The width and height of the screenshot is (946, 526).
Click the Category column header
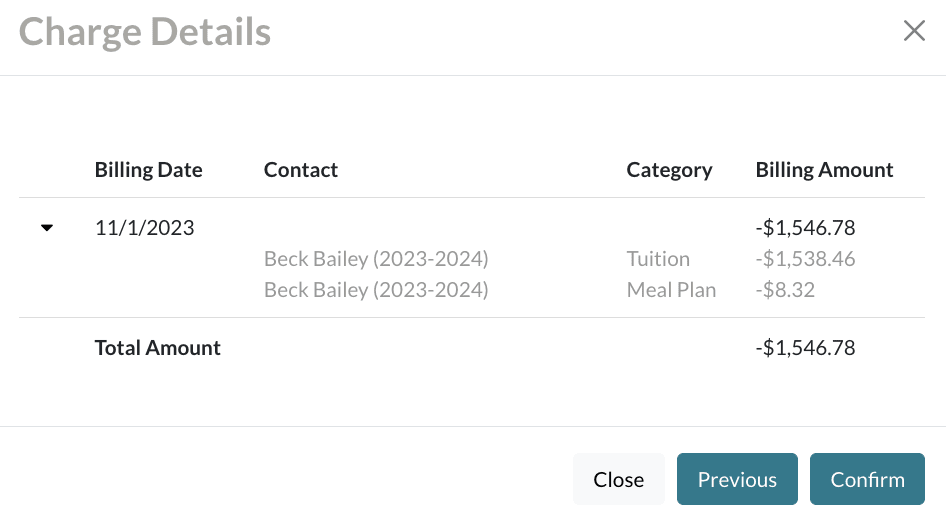(669, 170)
